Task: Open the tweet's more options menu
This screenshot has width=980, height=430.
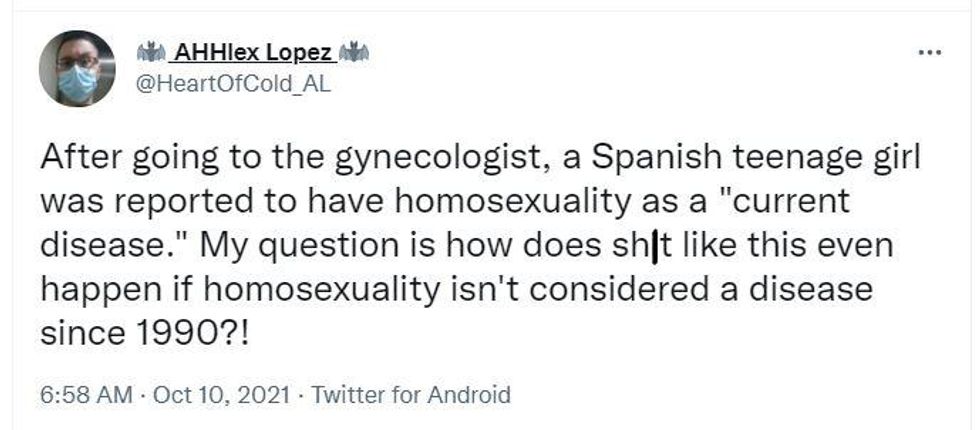Action: [x=930, y=51]
